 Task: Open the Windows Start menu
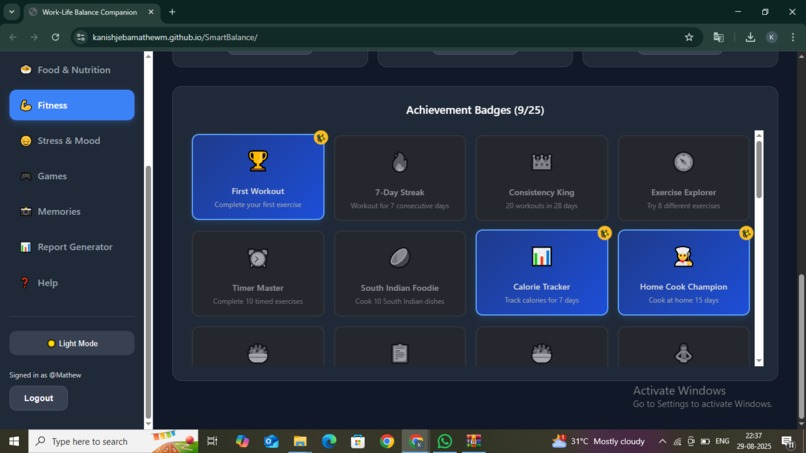pyautogui.click(x=14, y=441)
